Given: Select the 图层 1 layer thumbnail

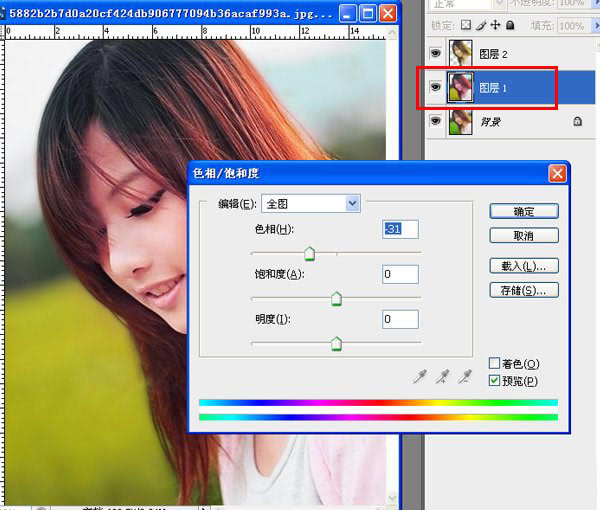Looking at the screenshot, I should tap(460, 87).
